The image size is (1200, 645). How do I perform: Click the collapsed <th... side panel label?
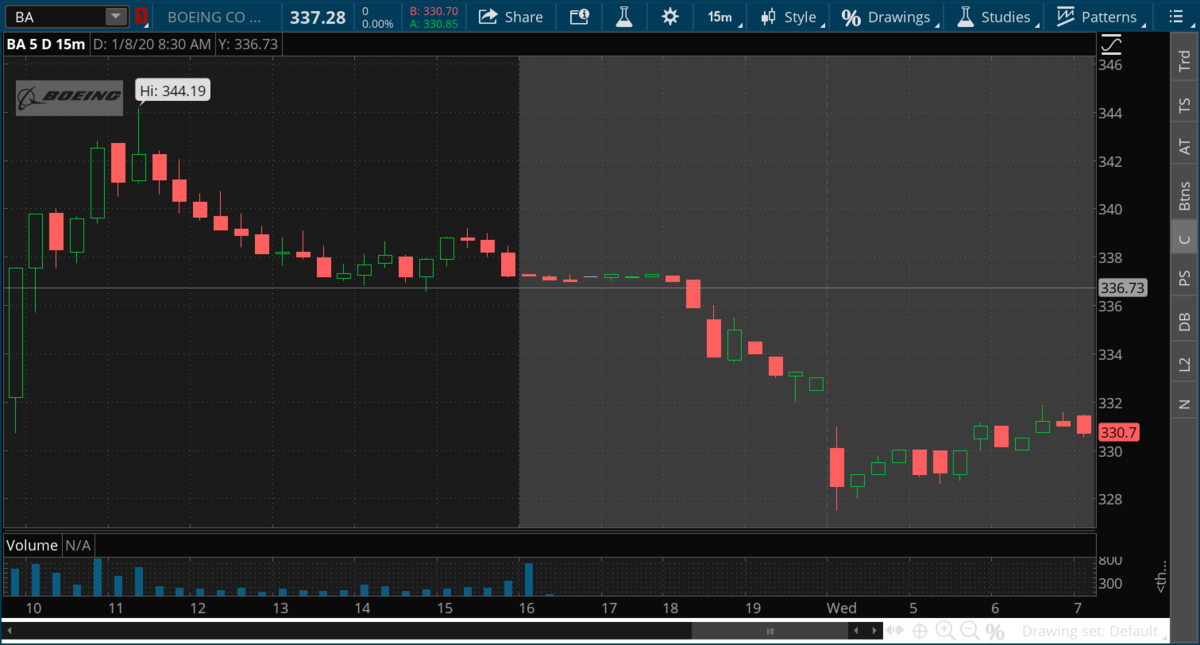click(x=1160, y=578)
